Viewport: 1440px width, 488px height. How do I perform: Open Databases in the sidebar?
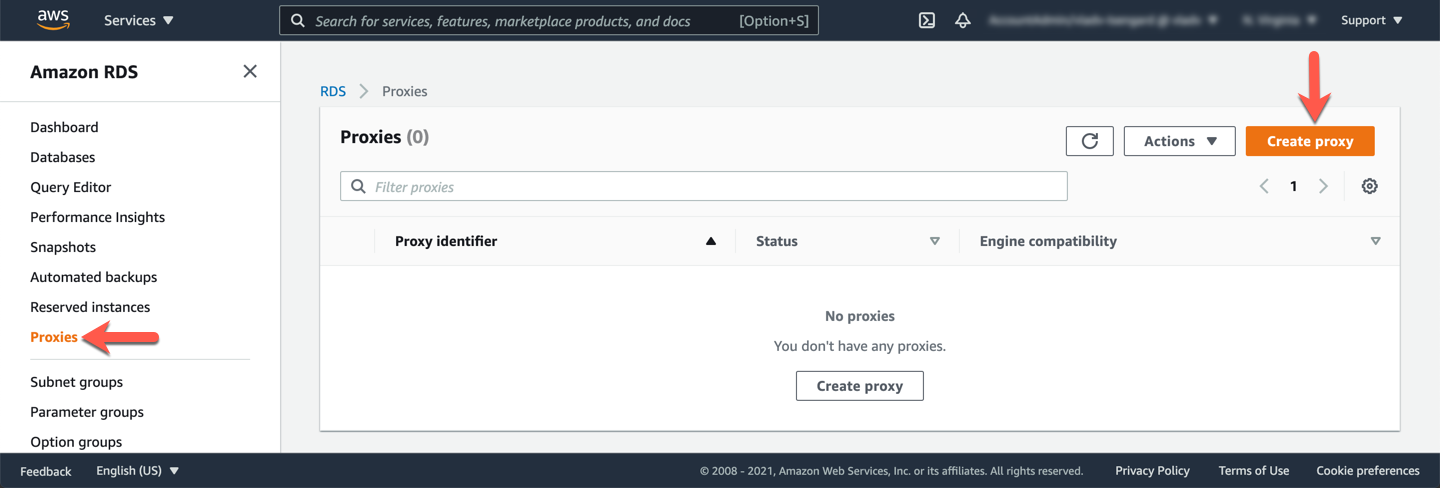coord(63,157)
